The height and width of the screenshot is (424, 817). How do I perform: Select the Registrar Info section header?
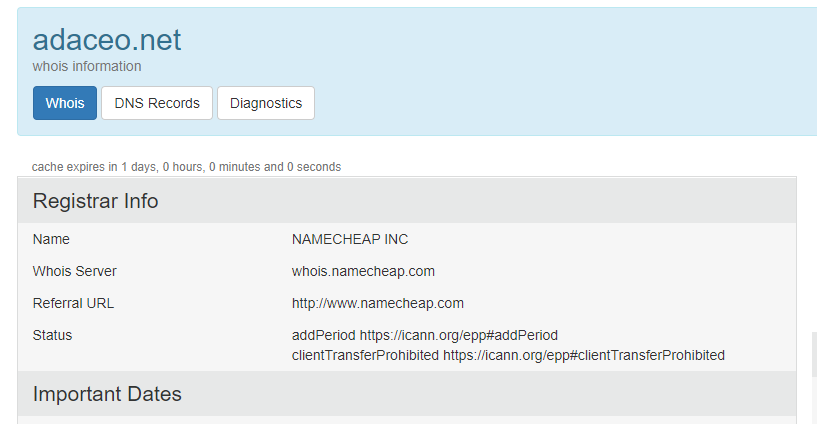[x=96, y=201]
